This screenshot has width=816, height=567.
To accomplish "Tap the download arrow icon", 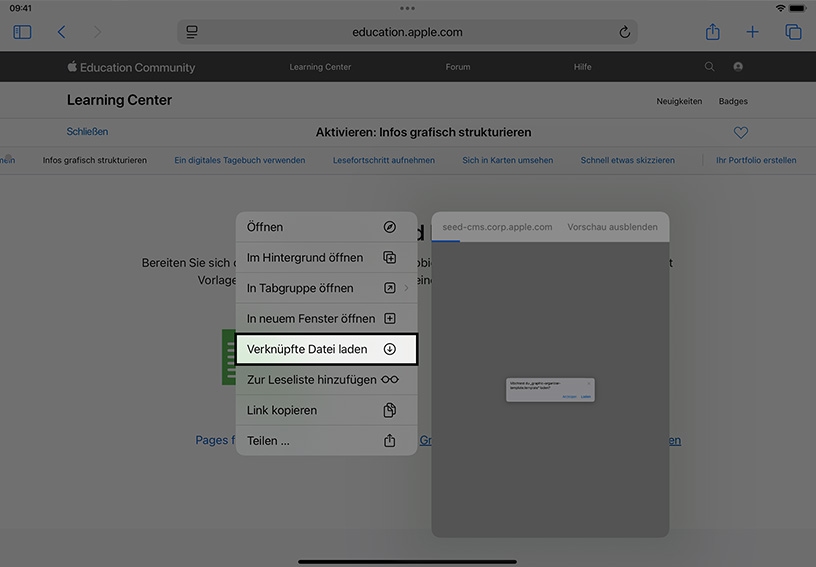I will click(390, 349).
